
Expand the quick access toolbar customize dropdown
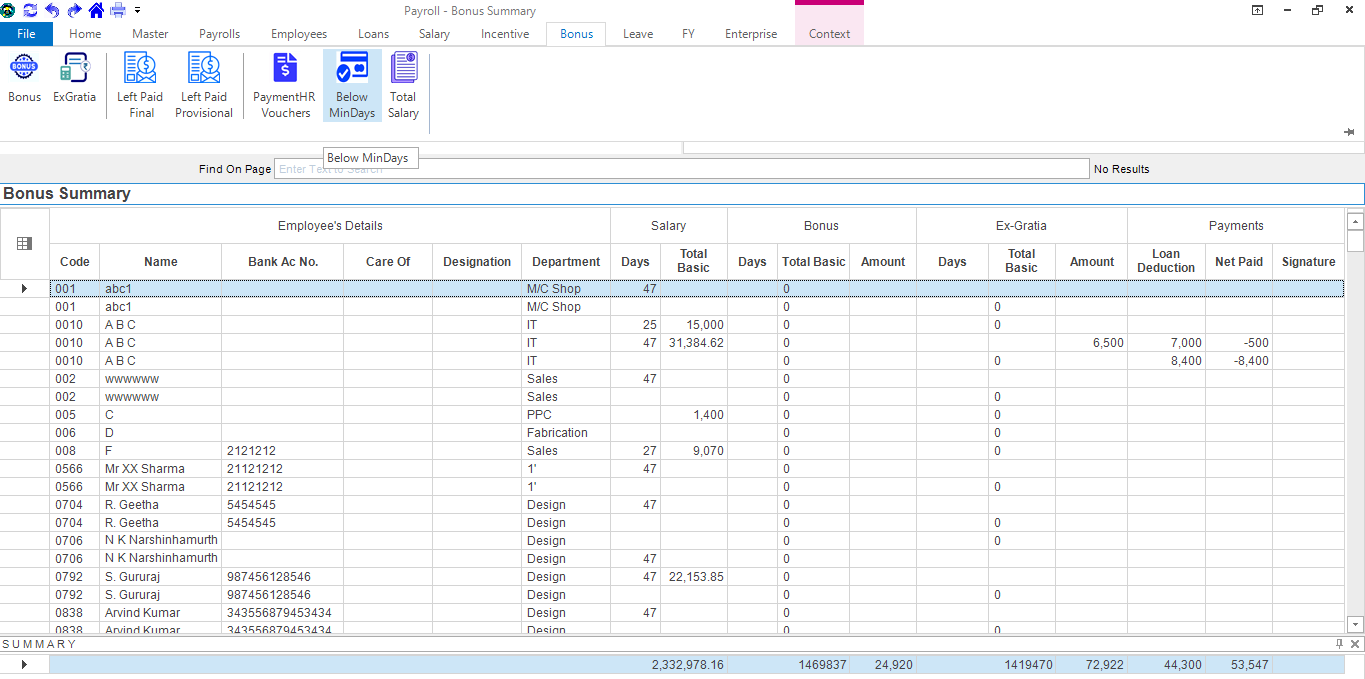pyautogui.click(x=137, y=10)
